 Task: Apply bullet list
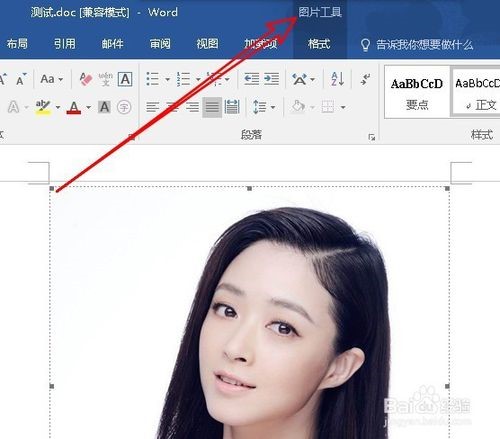(153, 79)
